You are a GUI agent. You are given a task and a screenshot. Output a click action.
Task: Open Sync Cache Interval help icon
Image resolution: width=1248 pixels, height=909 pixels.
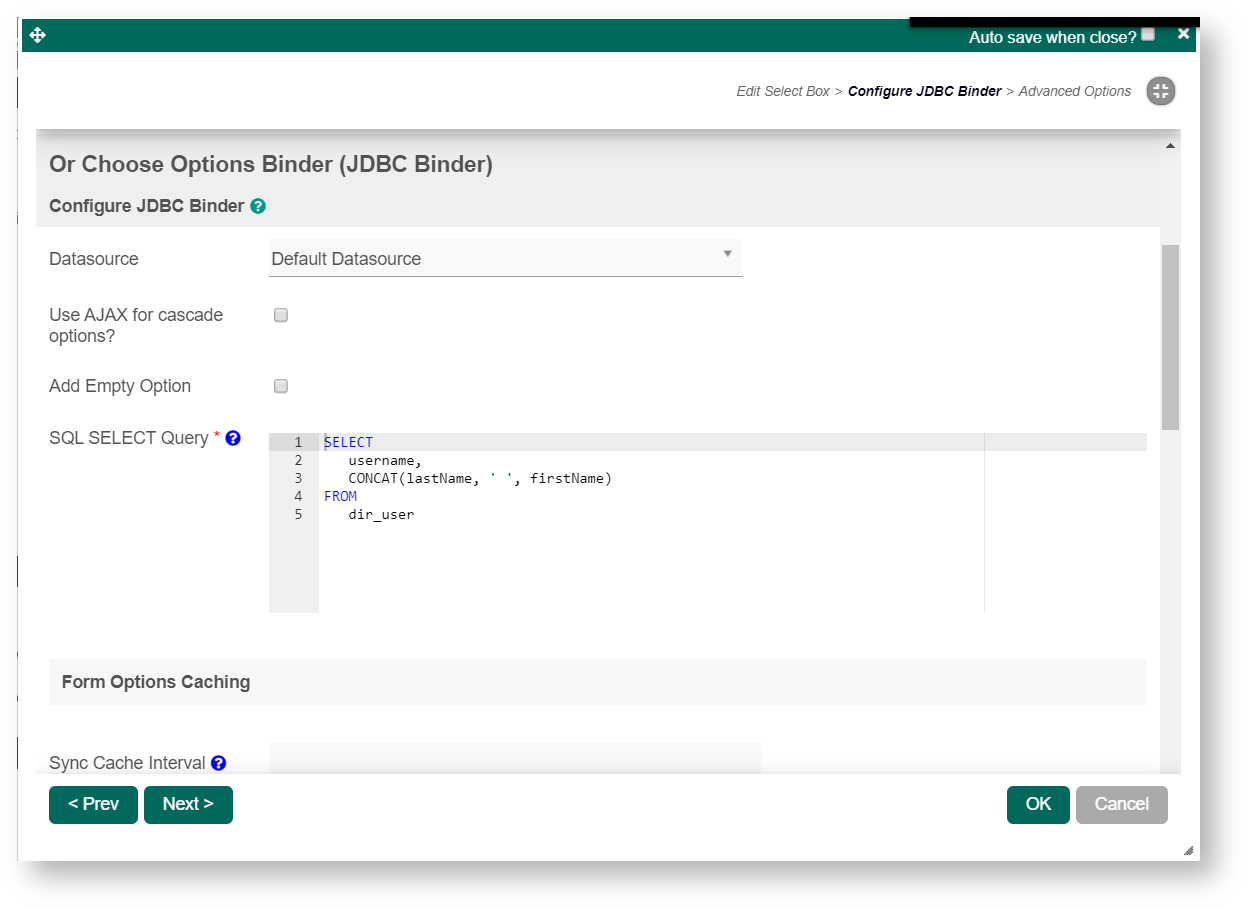pyautogui.click(x=218, y=763)
